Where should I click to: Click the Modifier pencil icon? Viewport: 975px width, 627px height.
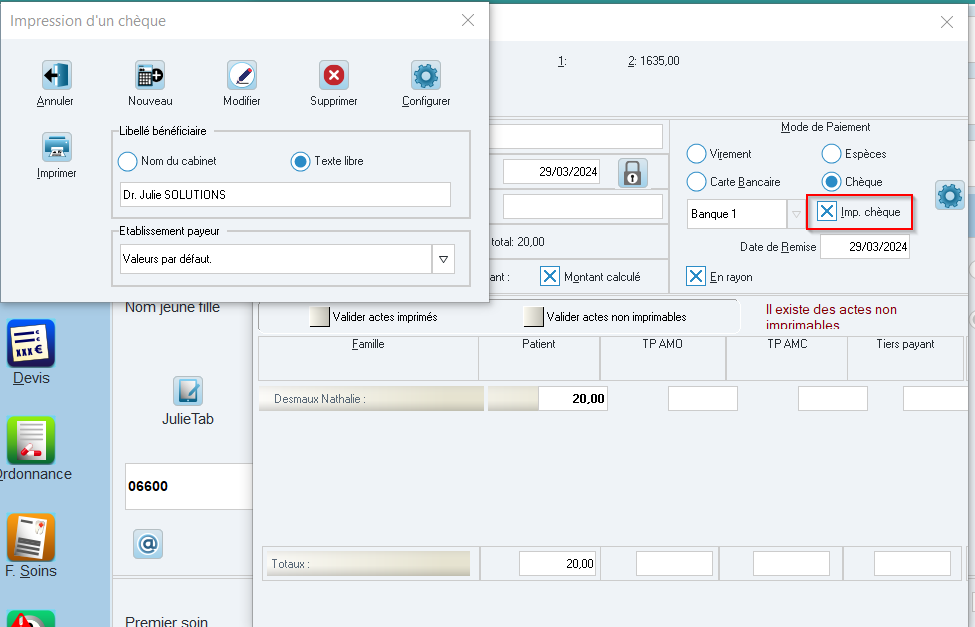point(242,75)
